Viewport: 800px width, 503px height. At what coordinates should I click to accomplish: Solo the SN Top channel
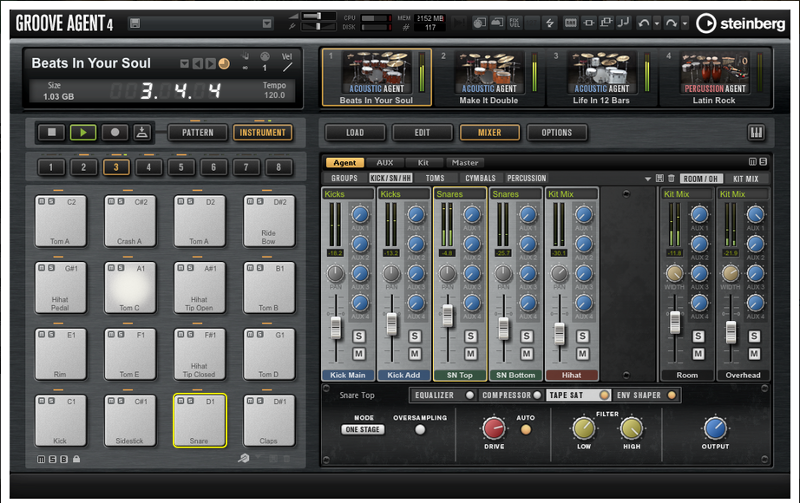coord(470,336)
